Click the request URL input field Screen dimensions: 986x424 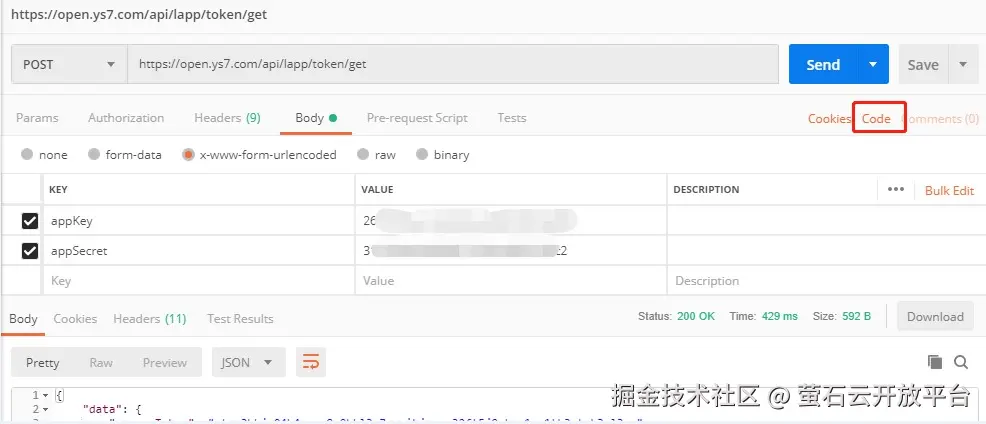[453, 64]
